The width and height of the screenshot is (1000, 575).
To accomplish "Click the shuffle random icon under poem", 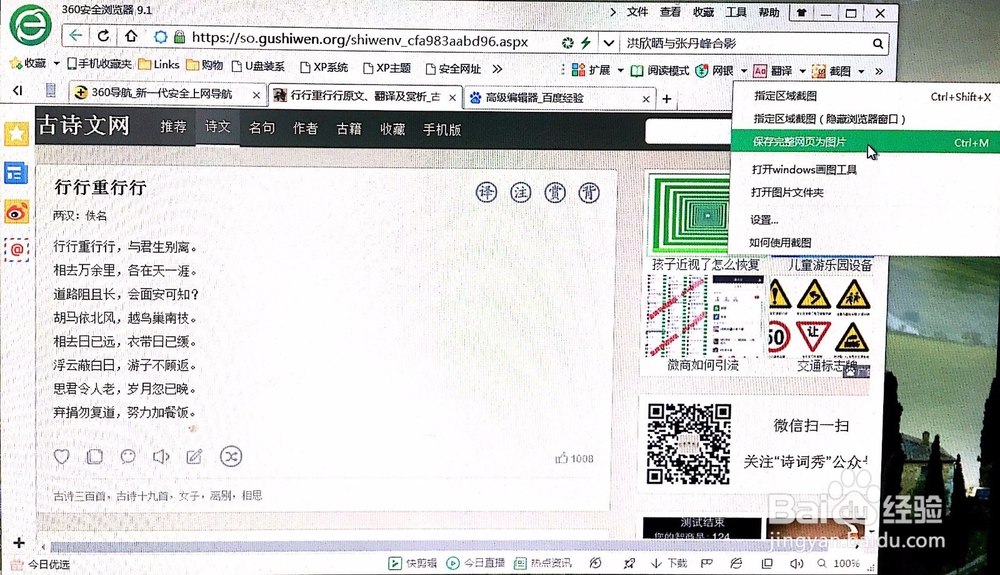I will (x=231, y=456).
